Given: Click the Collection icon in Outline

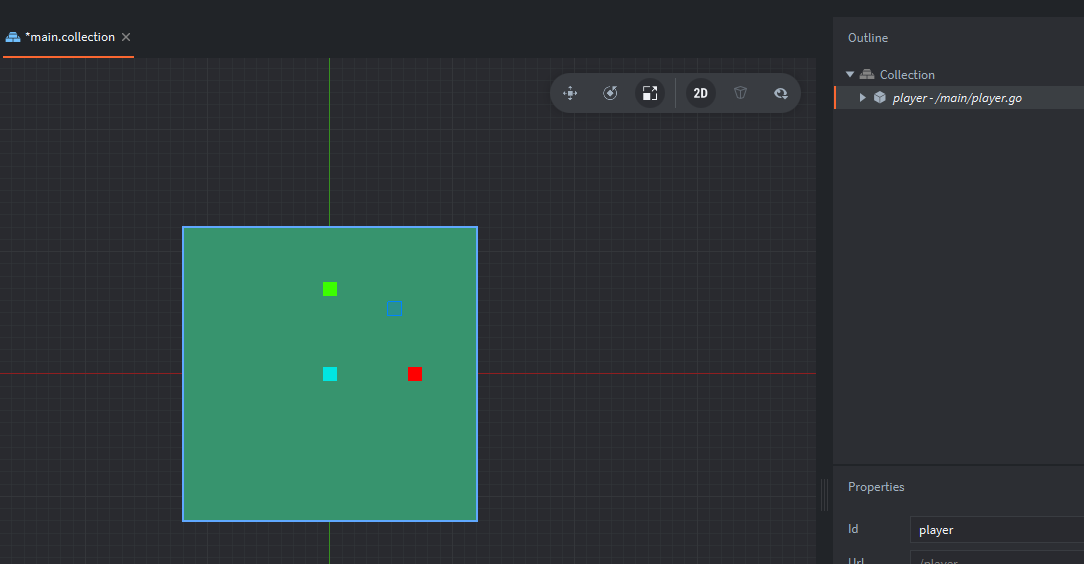Looking at the screenshot, I should [x=867, y=75].
